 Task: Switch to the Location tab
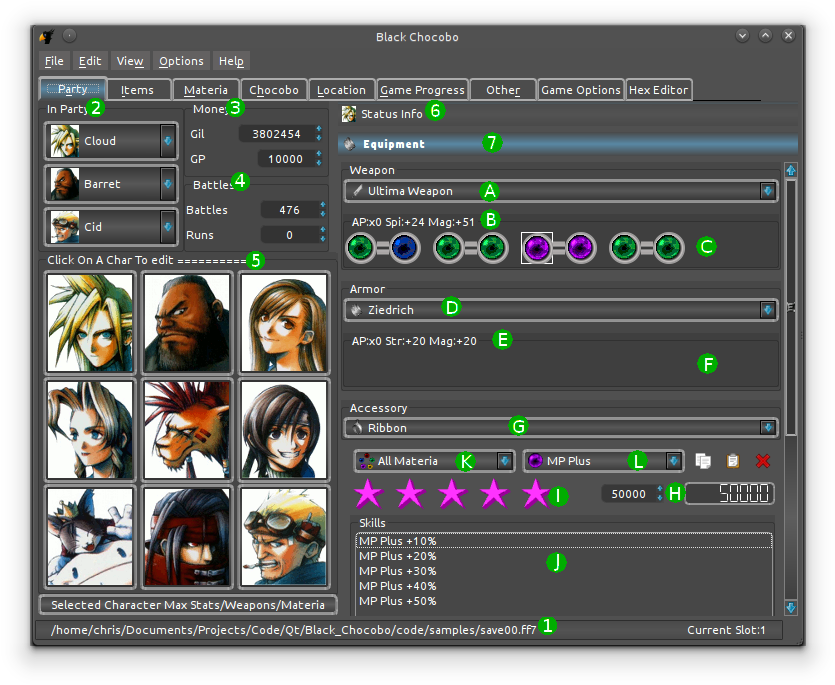point(341,90)
